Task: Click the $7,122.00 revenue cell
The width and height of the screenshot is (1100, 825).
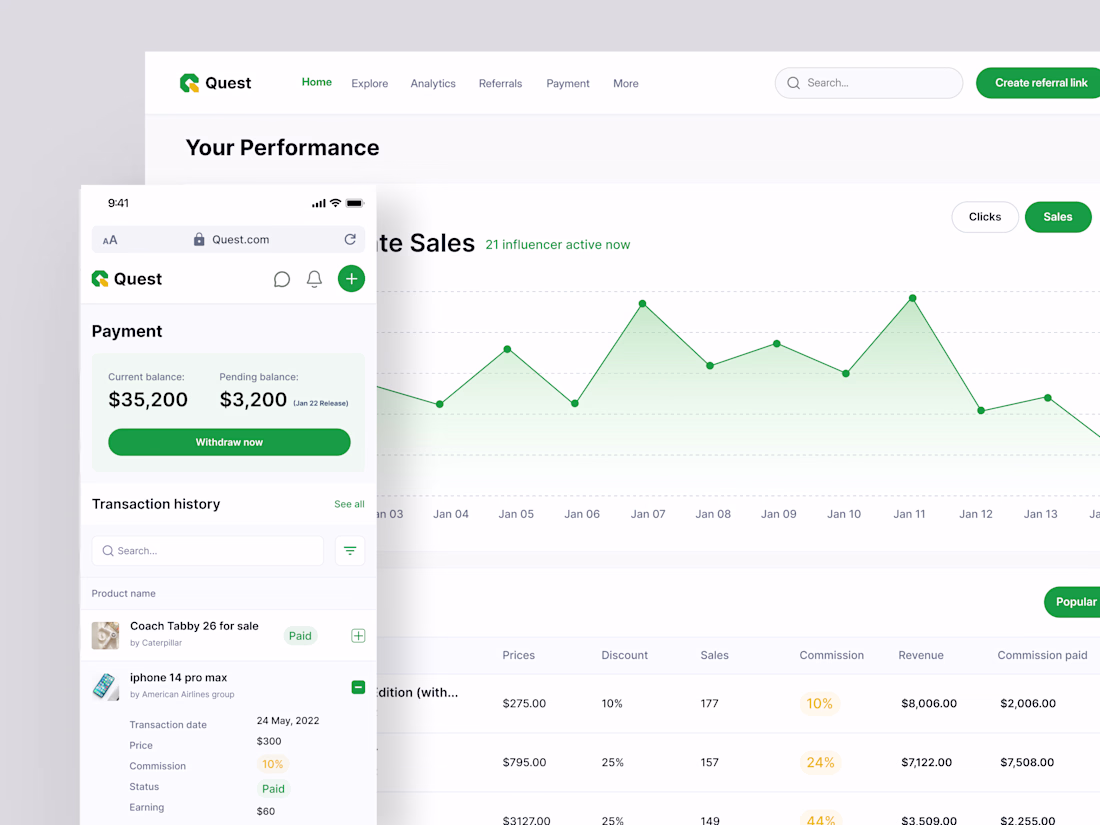Action: [x=926, y=762]
